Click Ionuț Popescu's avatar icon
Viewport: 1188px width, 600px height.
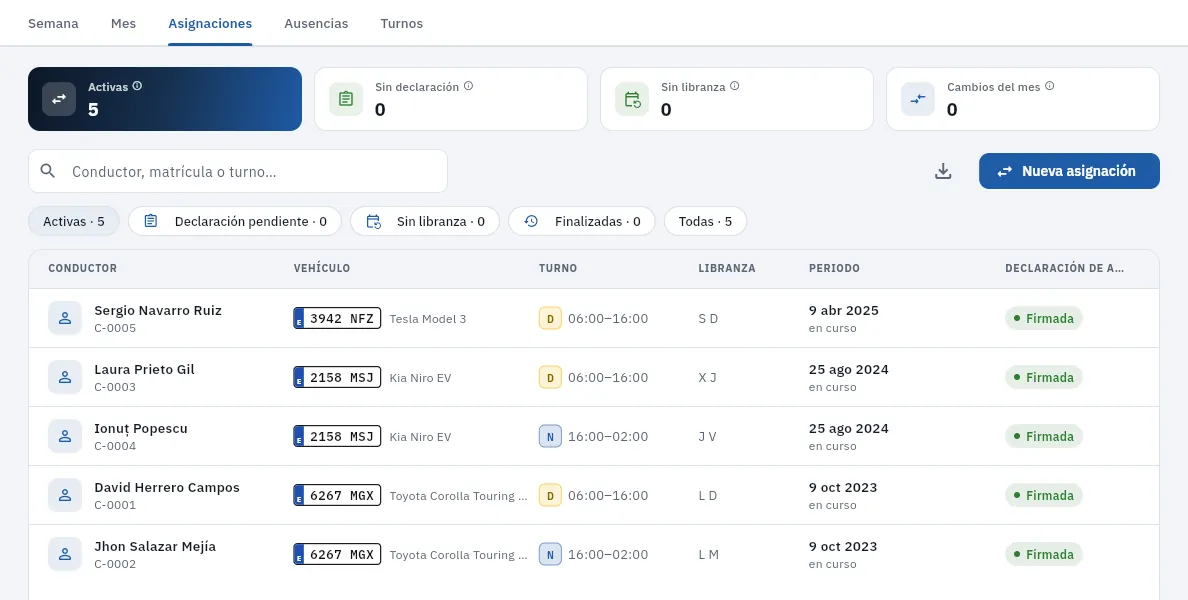tap(65, 436)
